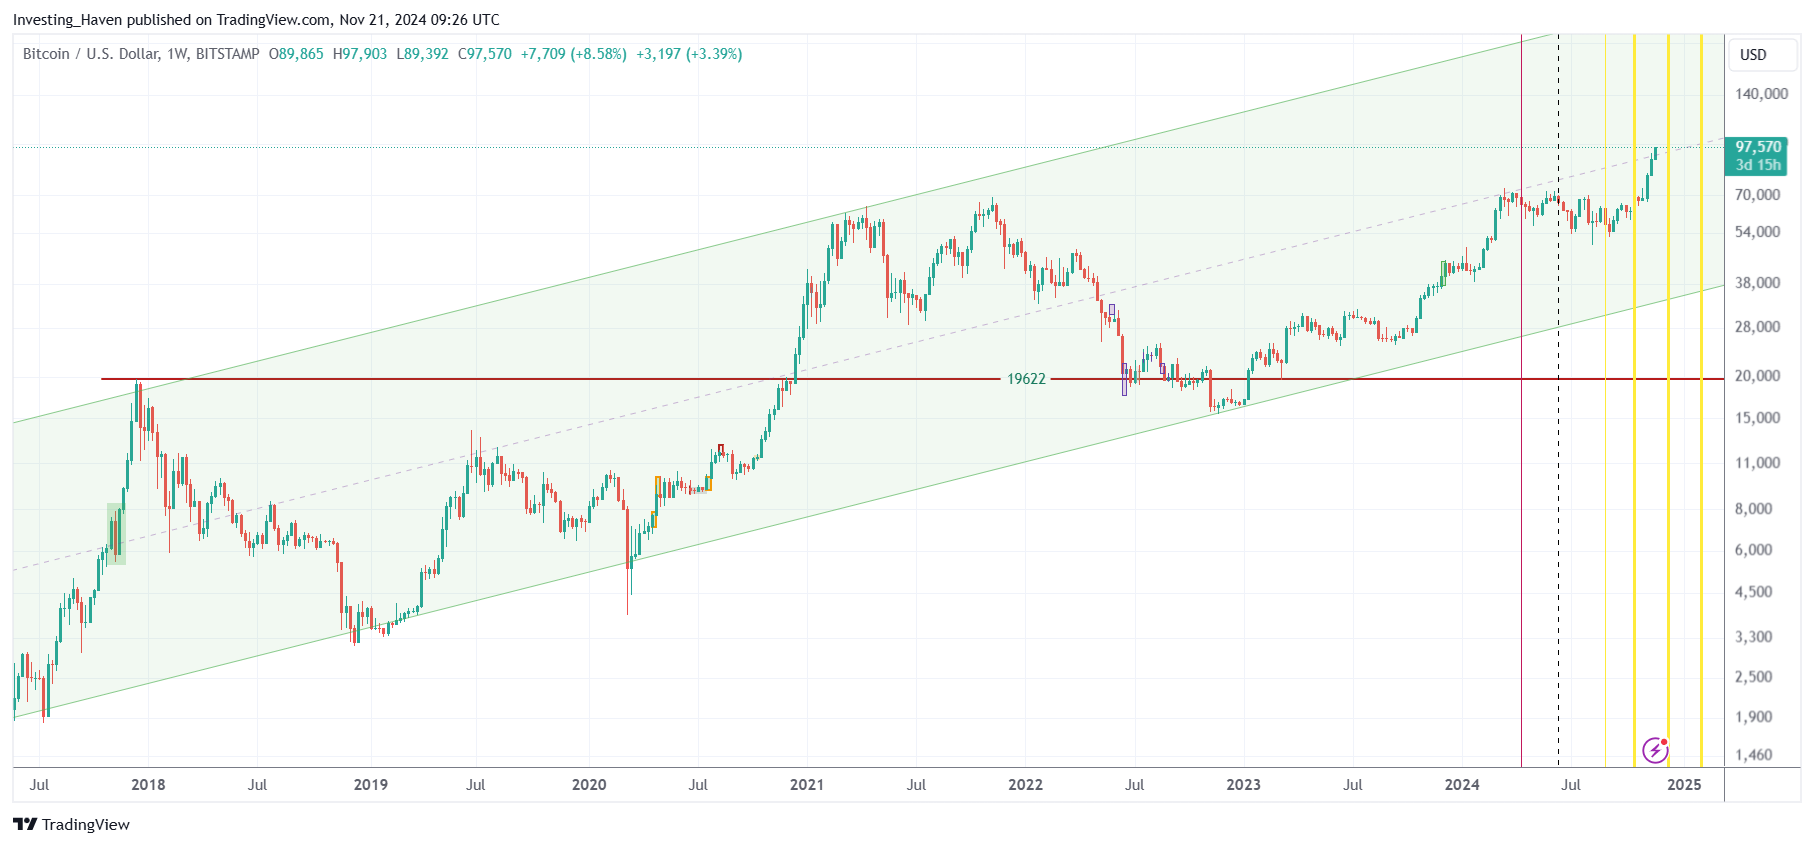Screen dimensions: 1814x846
Task: Click the solid black vertical line
Action: click(x=1521, y=400)
